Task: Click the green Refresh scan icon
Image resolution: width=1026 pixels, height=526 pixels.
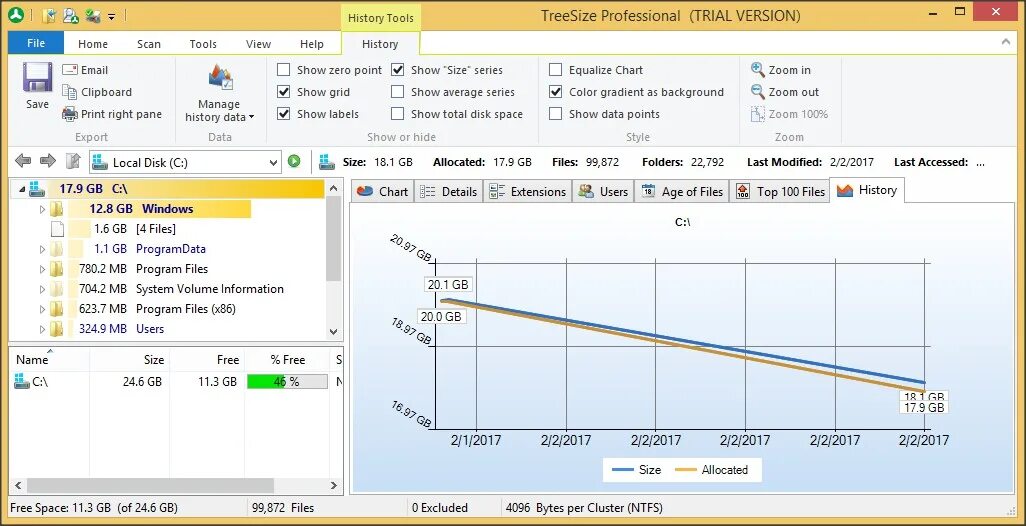Action: [294, 161]
